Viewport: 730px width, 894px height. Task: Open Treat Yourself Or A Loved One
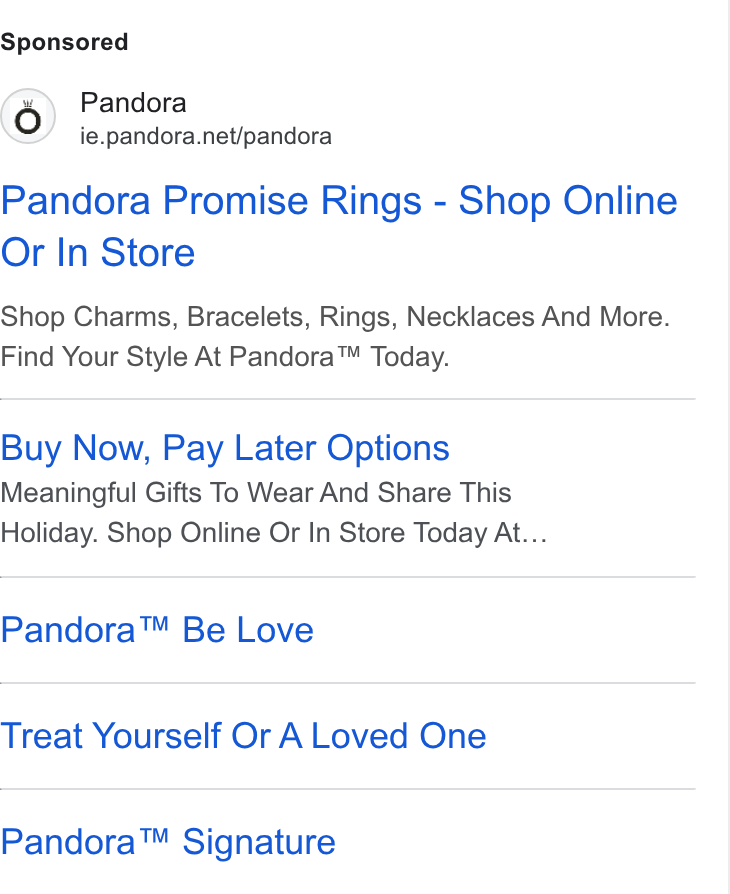coord(243,735)
